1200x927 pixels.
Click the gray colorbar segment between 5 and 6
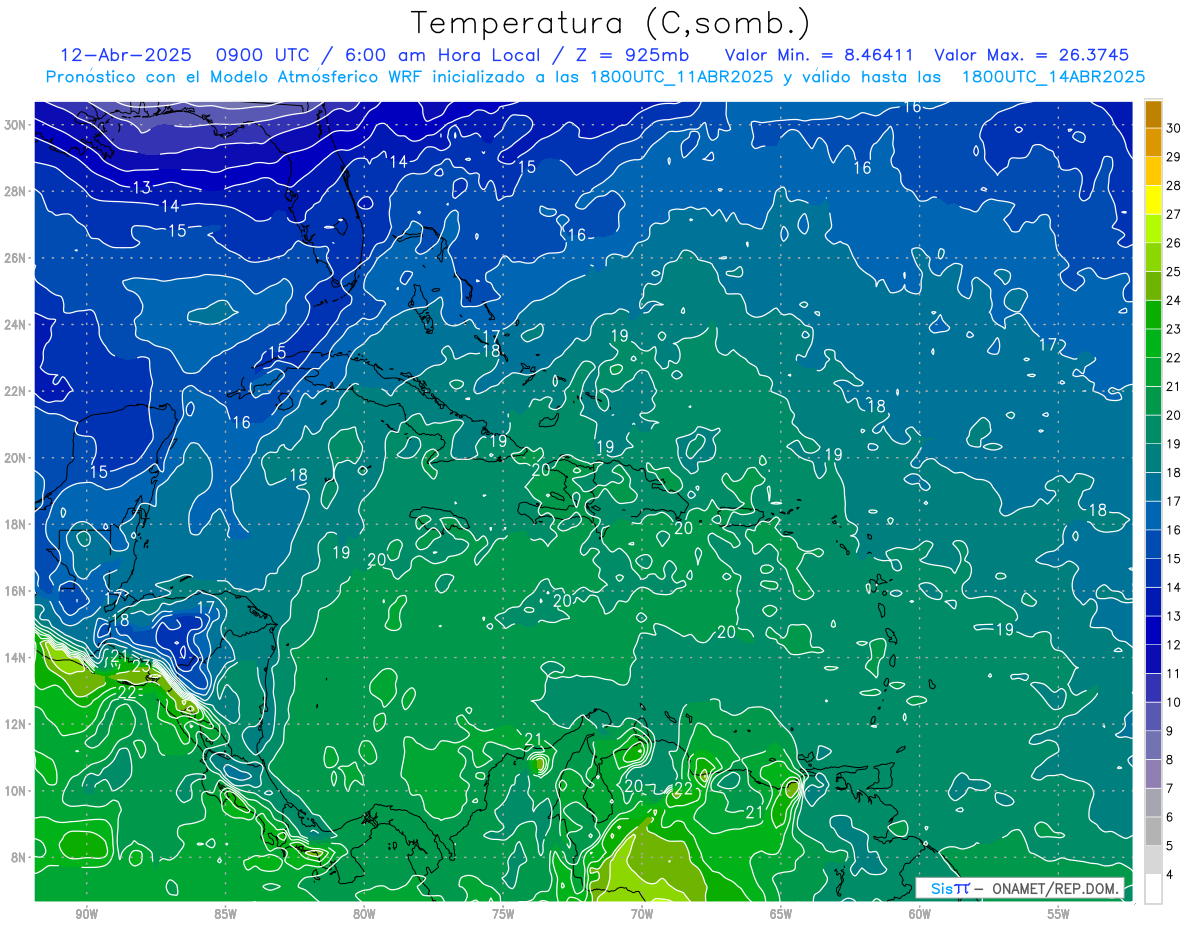(x=1153, y=831)
